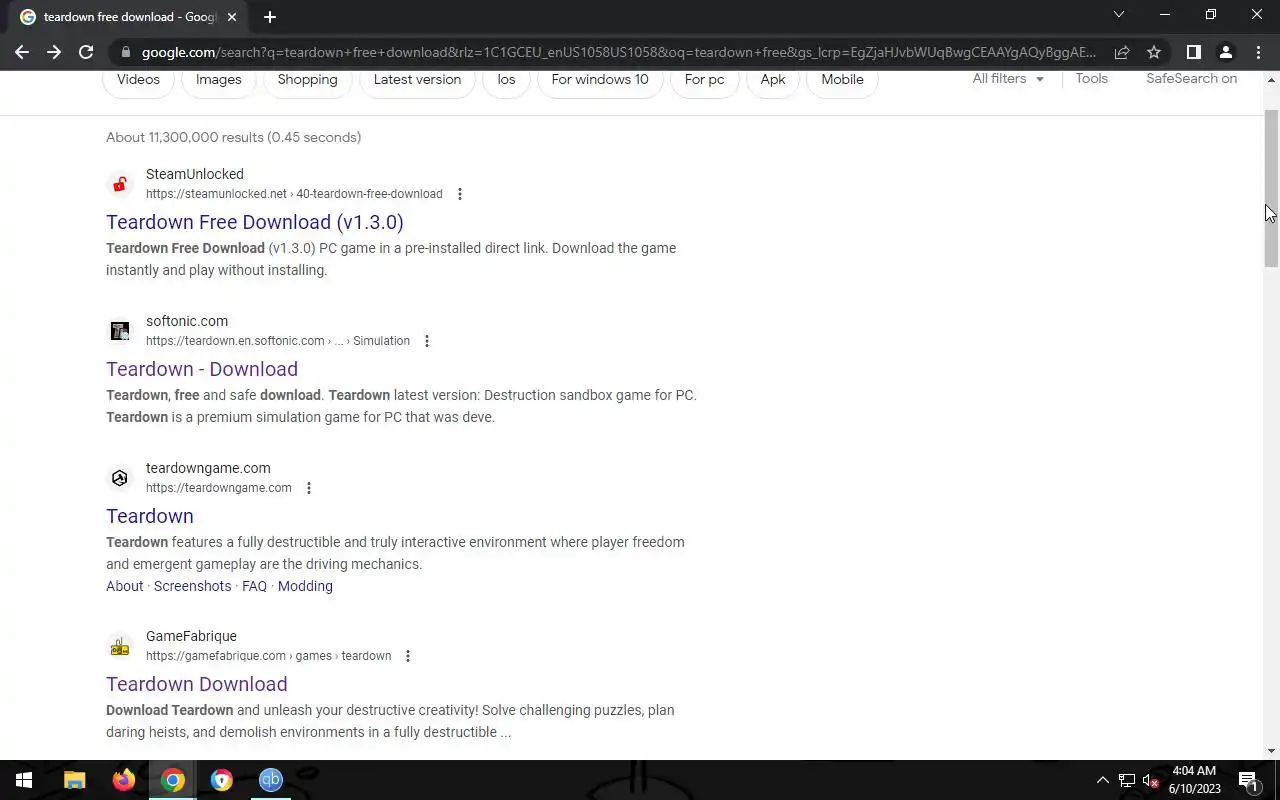Click the SteamUnlocked site favicon
1280x800 pixels.
[120, 184]
